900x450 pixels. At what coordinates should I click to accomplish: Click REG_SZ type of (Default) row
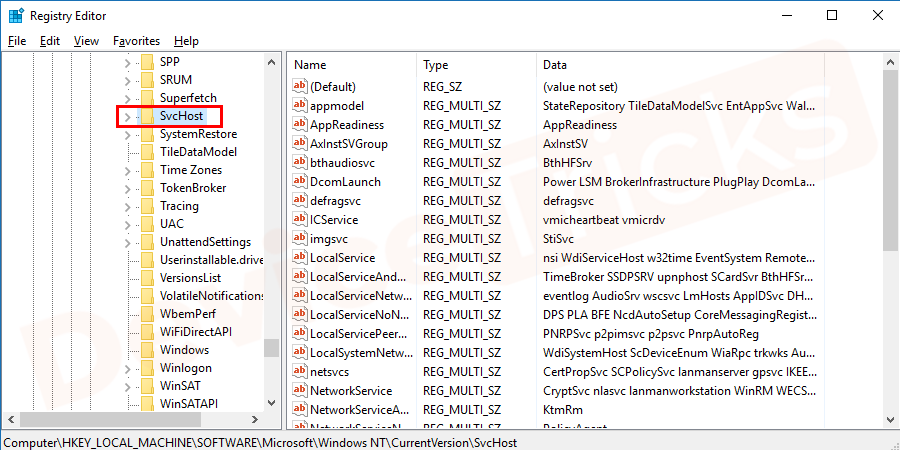[443, 87]
